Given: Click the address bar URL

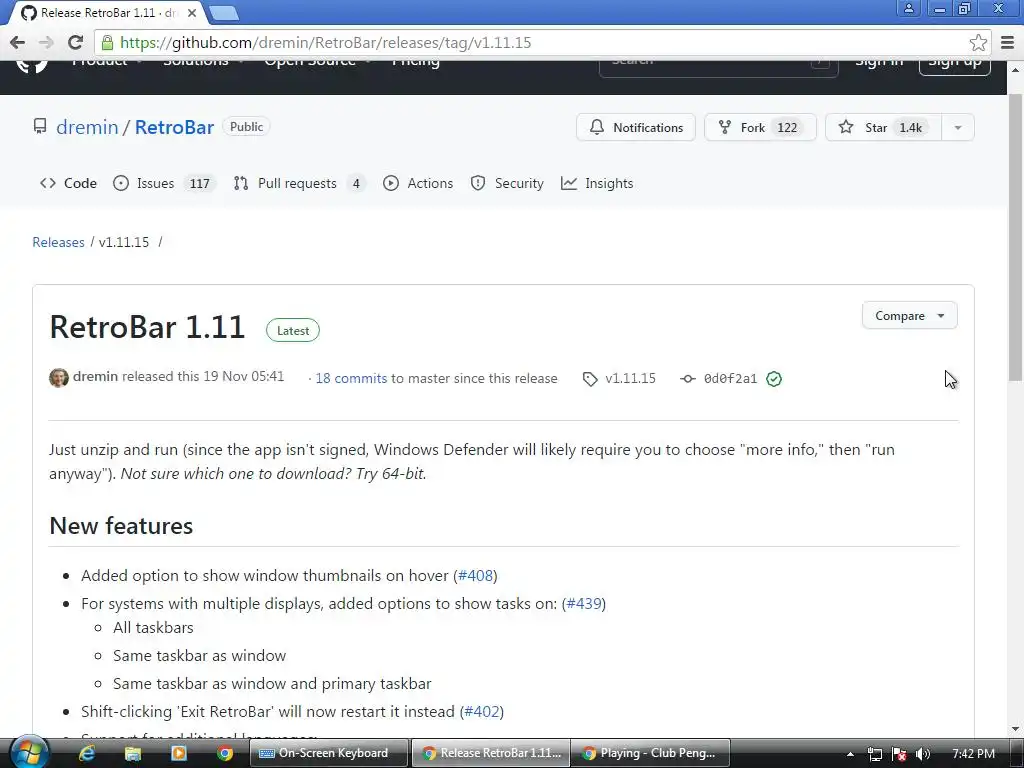Looking at the screenshot, I should click(326, 42).
